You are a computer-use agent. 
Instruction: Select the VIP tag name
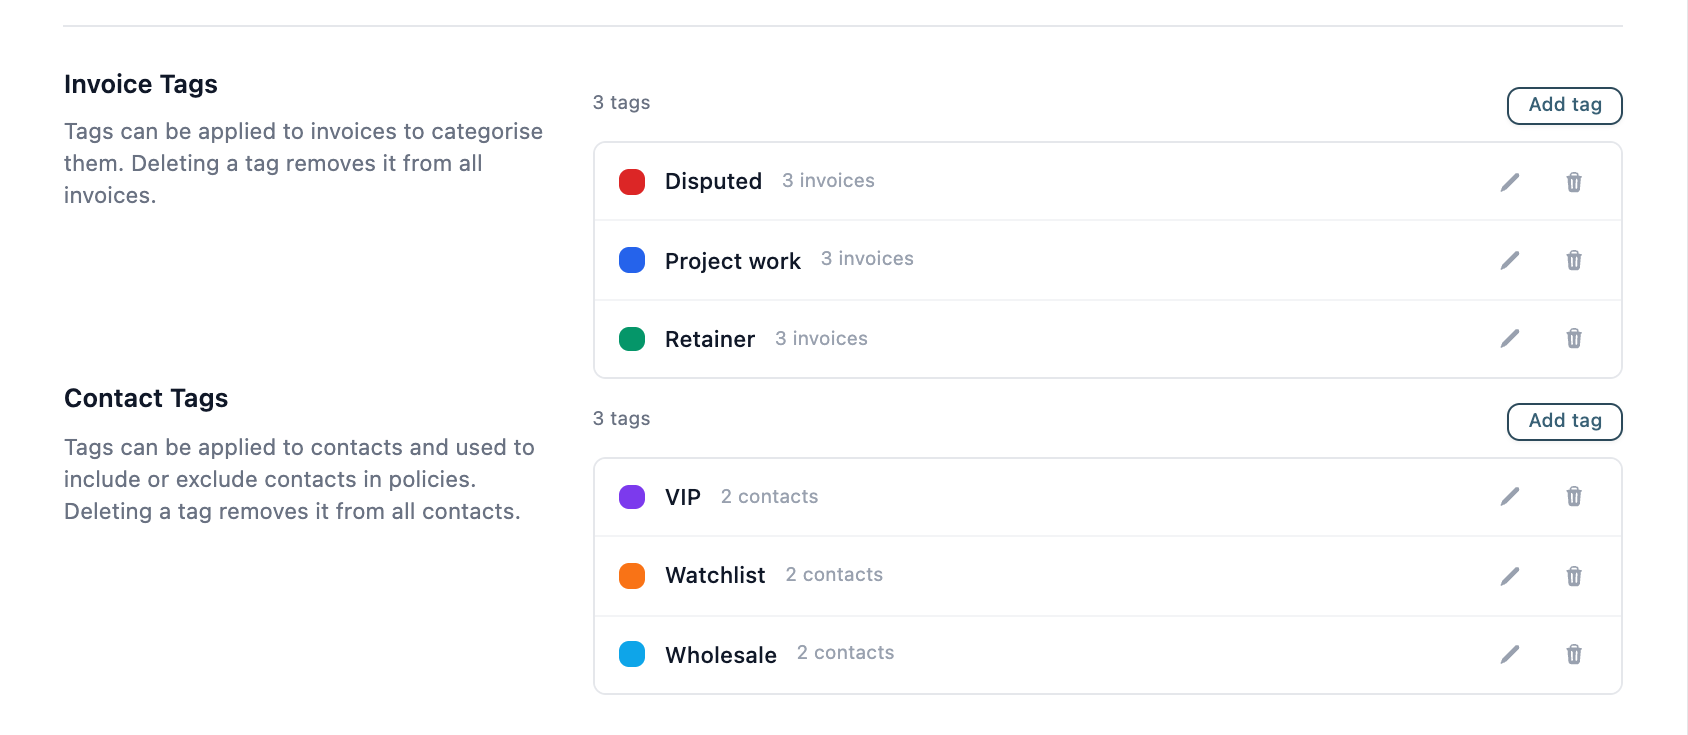click(683, 497)
